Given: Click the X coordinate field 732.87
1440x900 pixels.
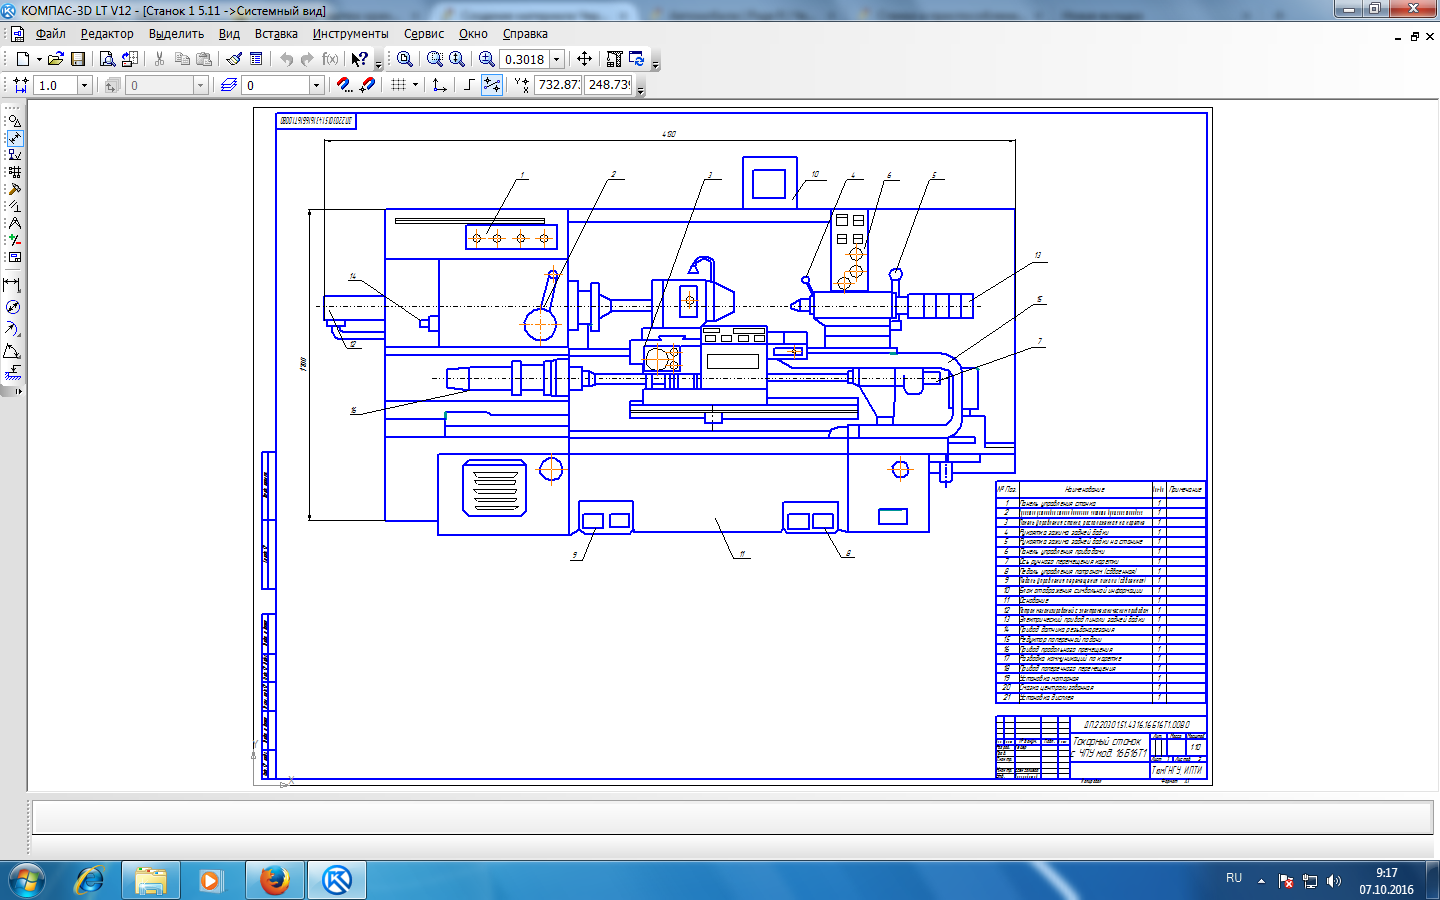Looking at the screenshot, I should [x=558, y=85].
